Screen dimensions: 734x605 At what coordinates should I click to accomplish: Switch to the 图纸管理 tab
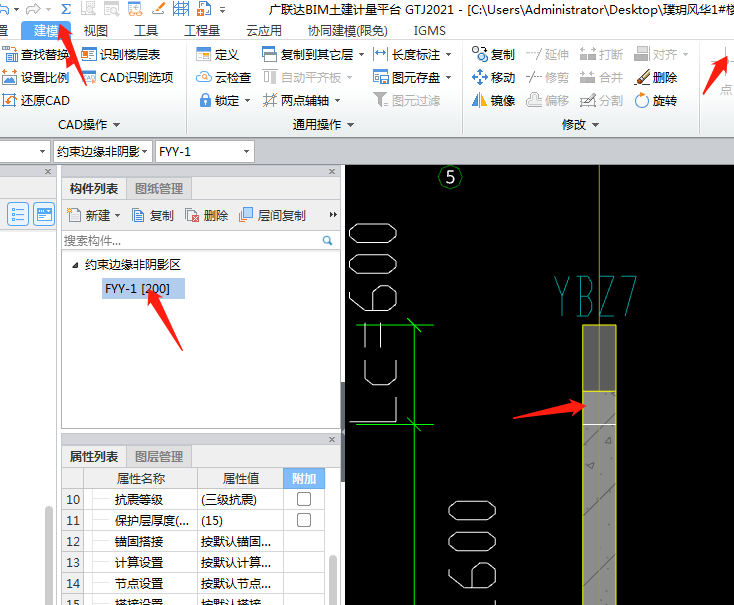159,189
